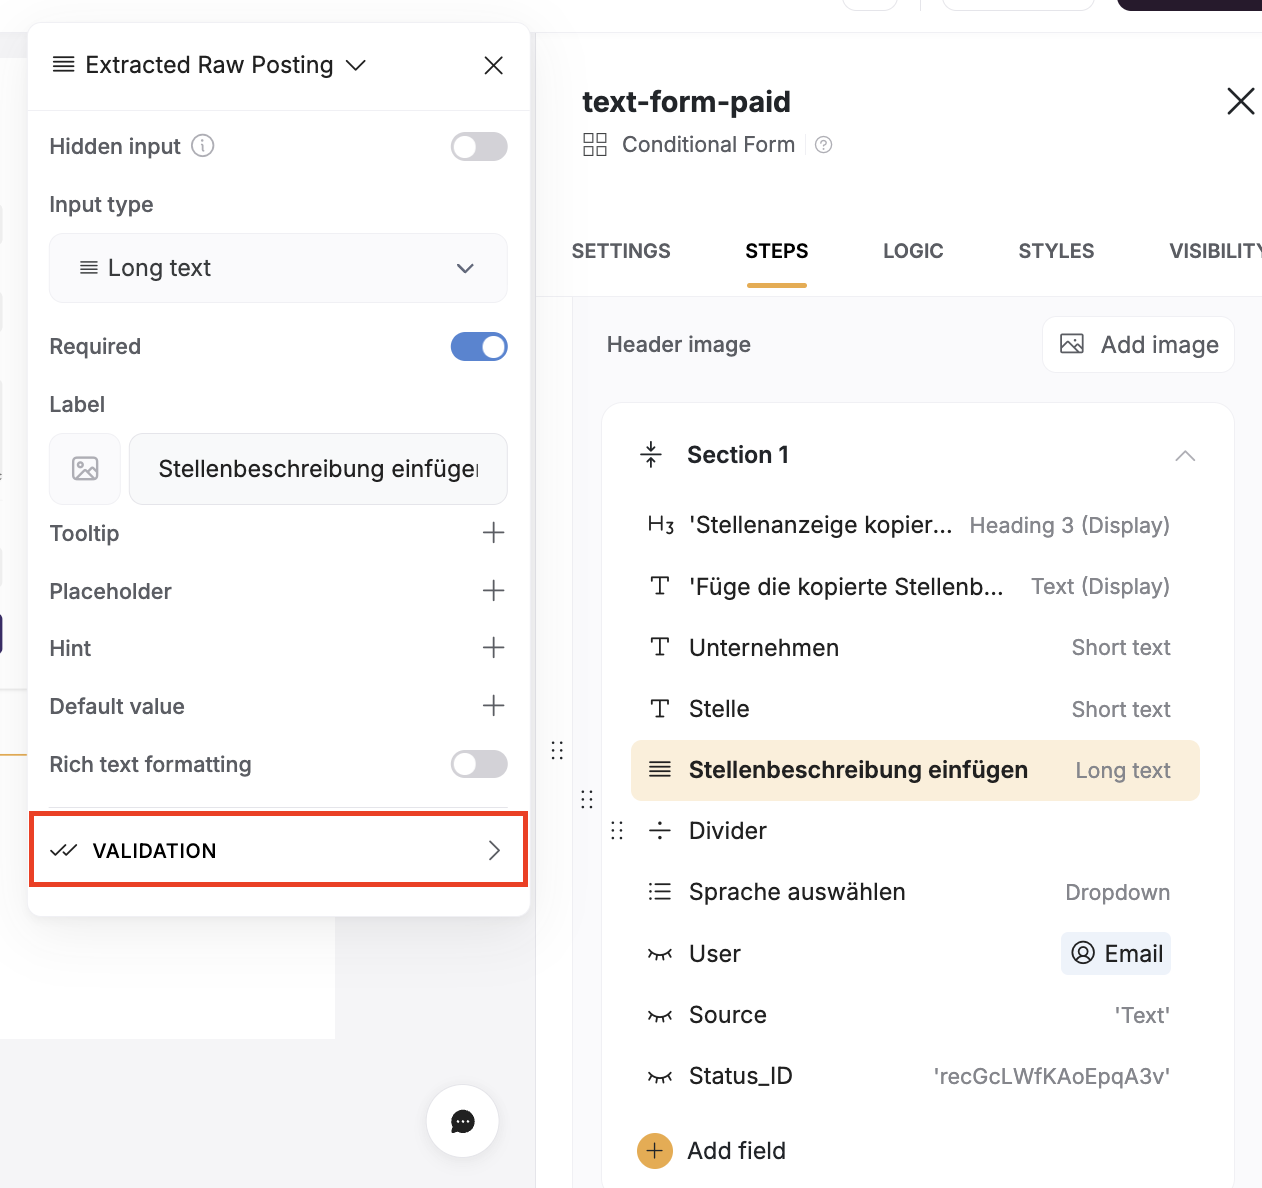Turn on Rich text formatting
The image size is (1262, 1188).
click(x=479, y=765)
